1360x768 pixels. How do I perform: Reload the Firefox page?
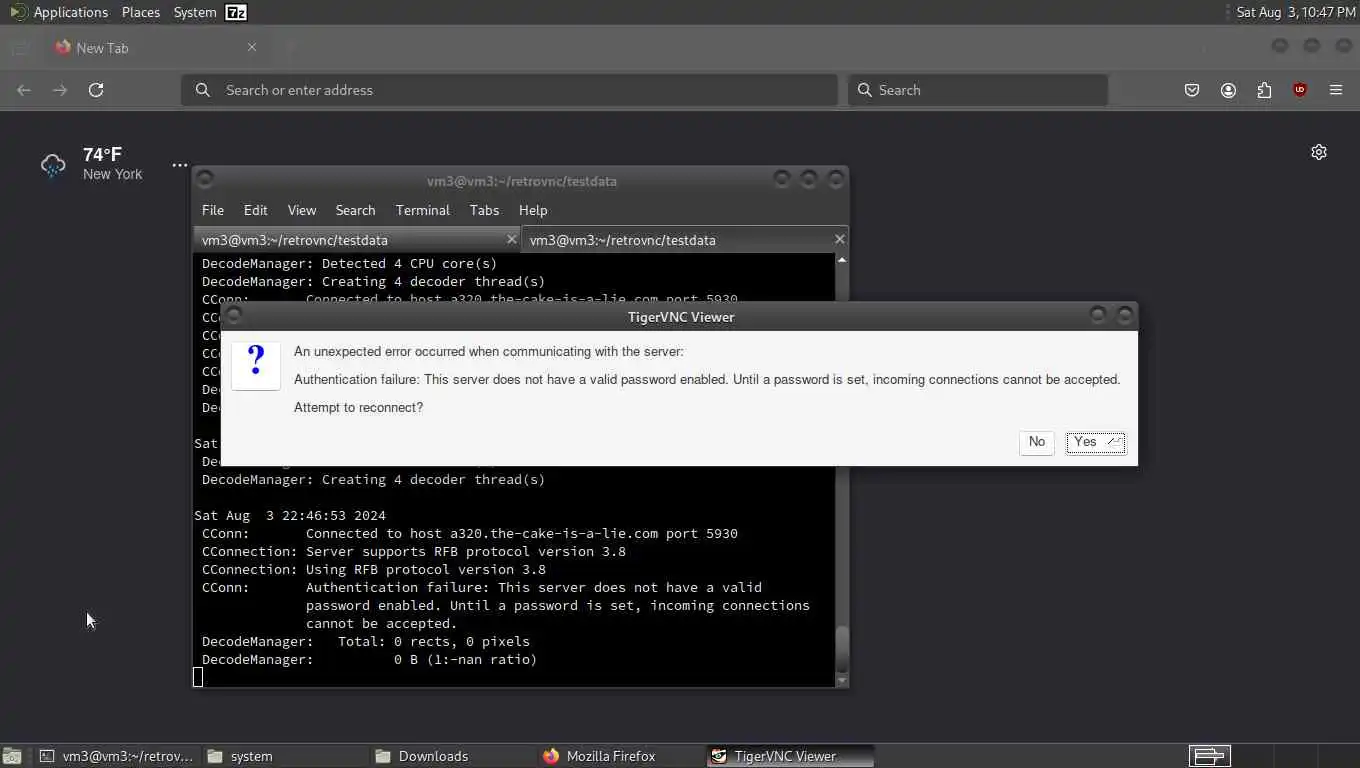[96, 90]
